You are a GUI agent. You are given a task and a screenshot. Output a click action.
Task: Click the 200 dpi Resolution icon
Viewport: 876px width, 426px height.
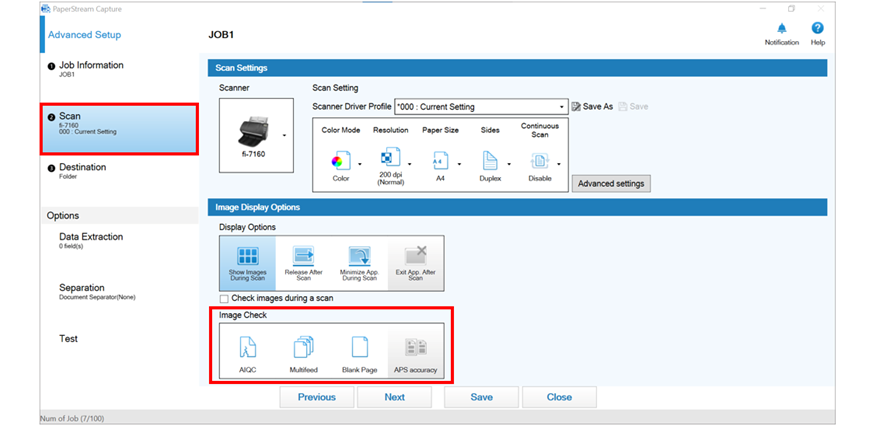pos(390,159)
